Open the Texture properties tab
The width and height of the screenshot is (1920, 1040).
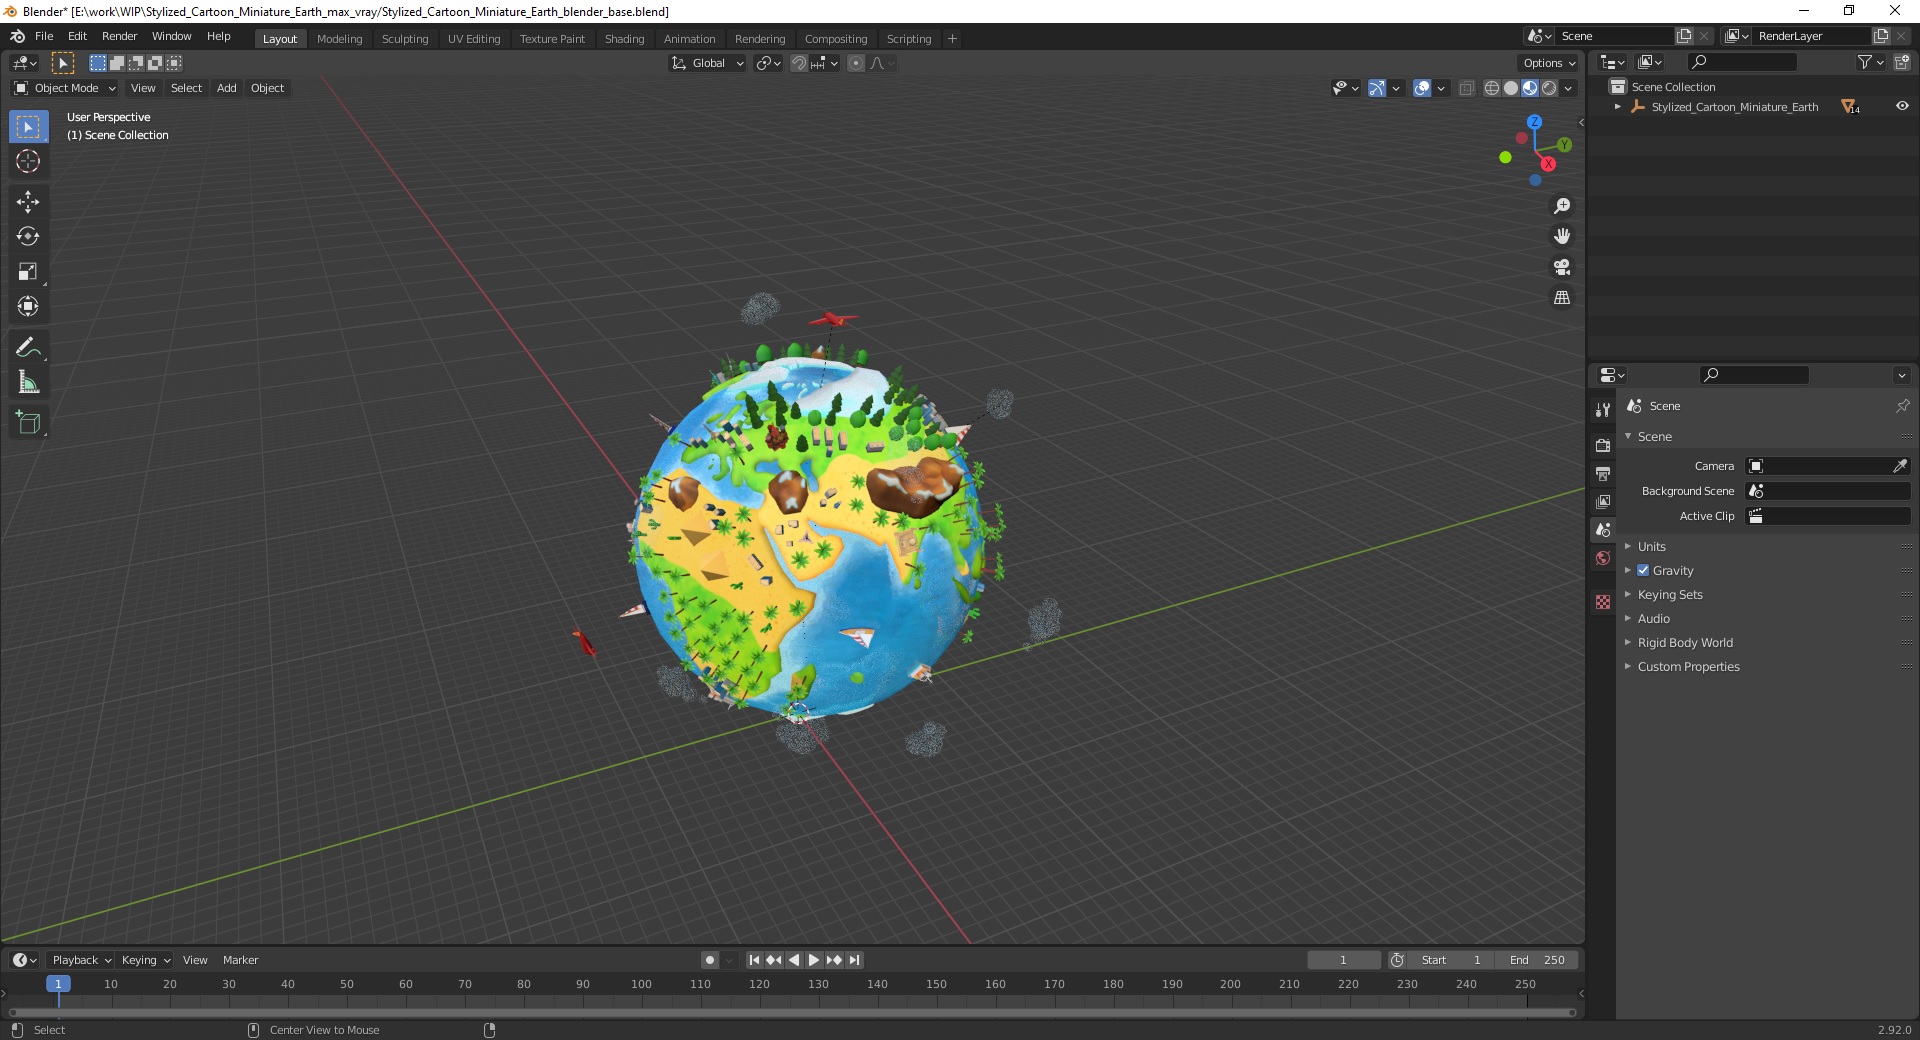1603,602
